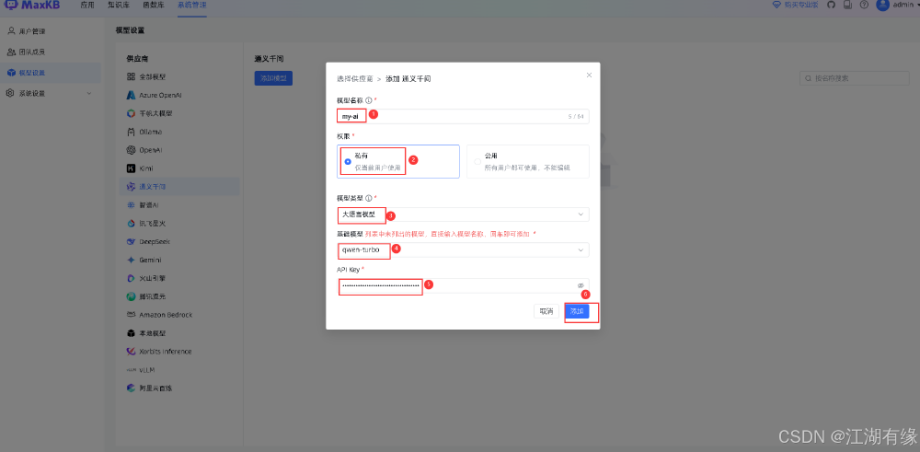Open the documentation icon in the header

[x=847, y=5]
